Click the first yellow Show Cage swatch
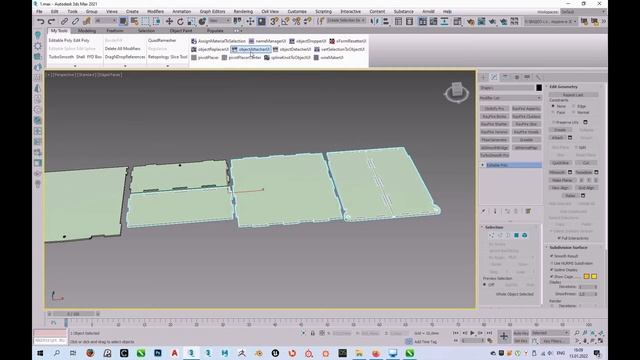Viewport: 640px width, 360px height. click(587, 276)
